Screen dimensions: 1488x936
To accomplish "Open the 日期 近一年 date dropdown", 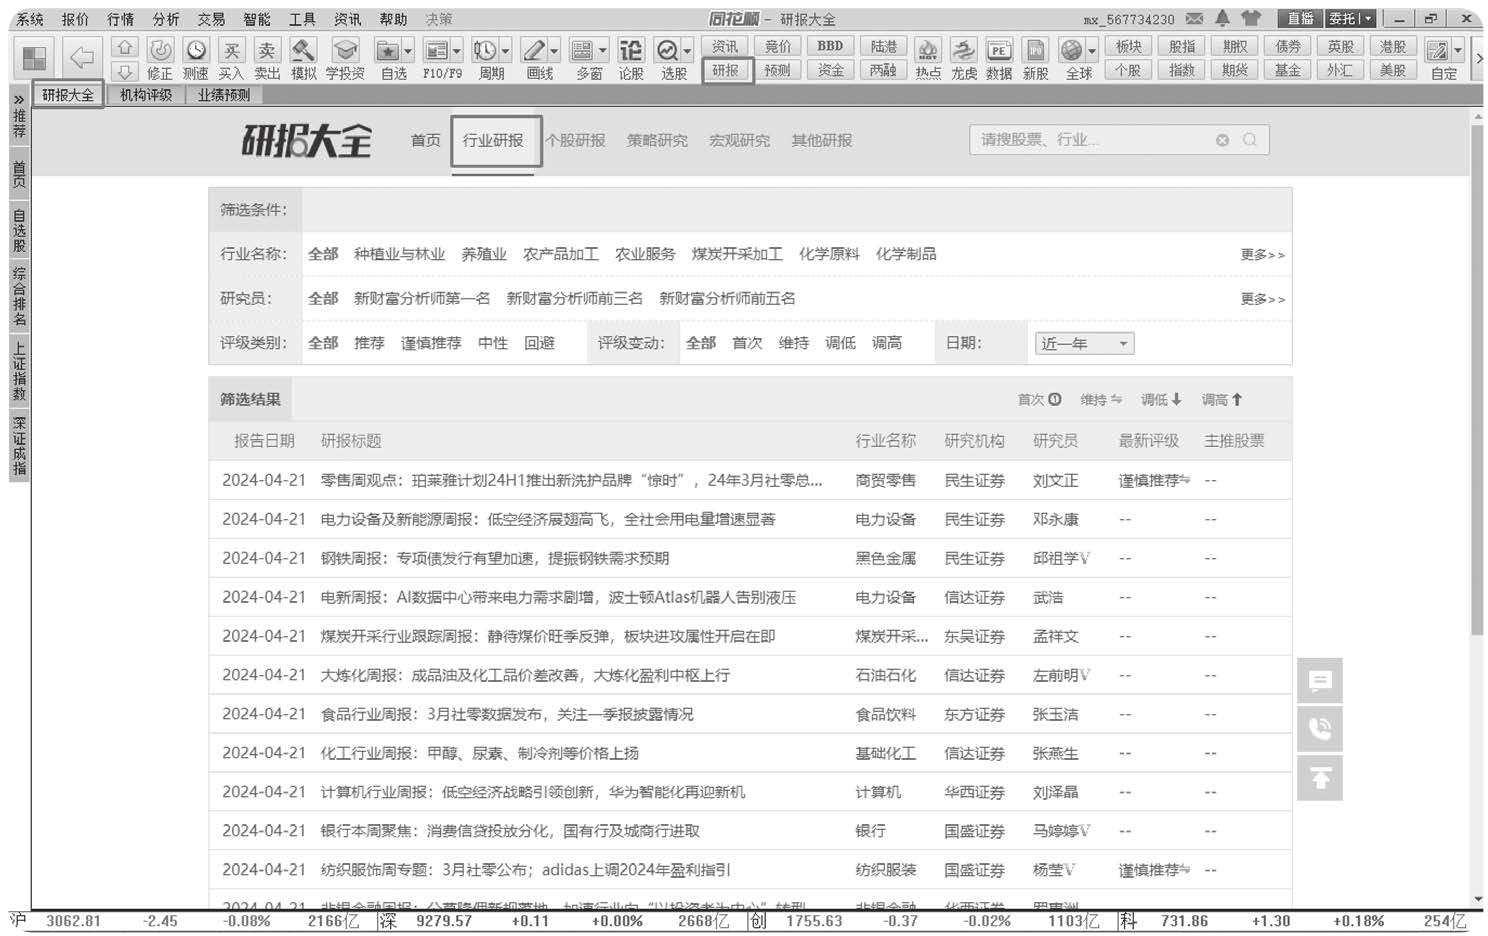I will tap(1085, 344).
